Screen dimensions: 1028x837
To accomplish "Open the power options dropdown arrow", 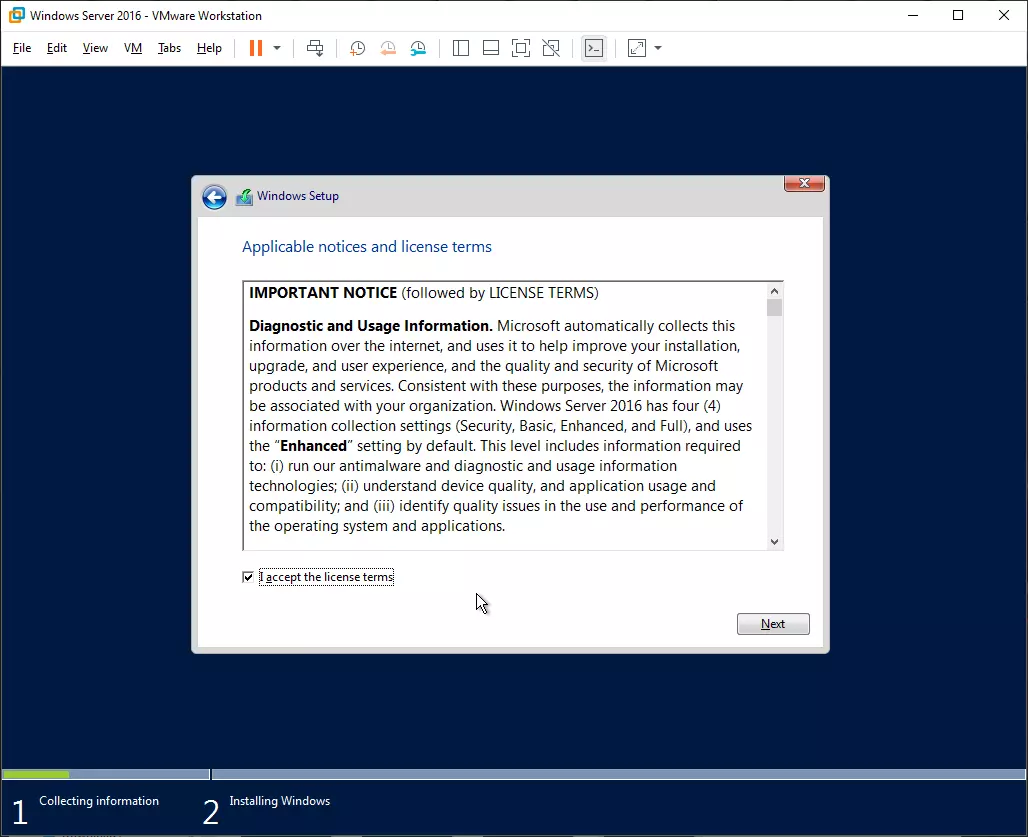I will pos(277,48).
